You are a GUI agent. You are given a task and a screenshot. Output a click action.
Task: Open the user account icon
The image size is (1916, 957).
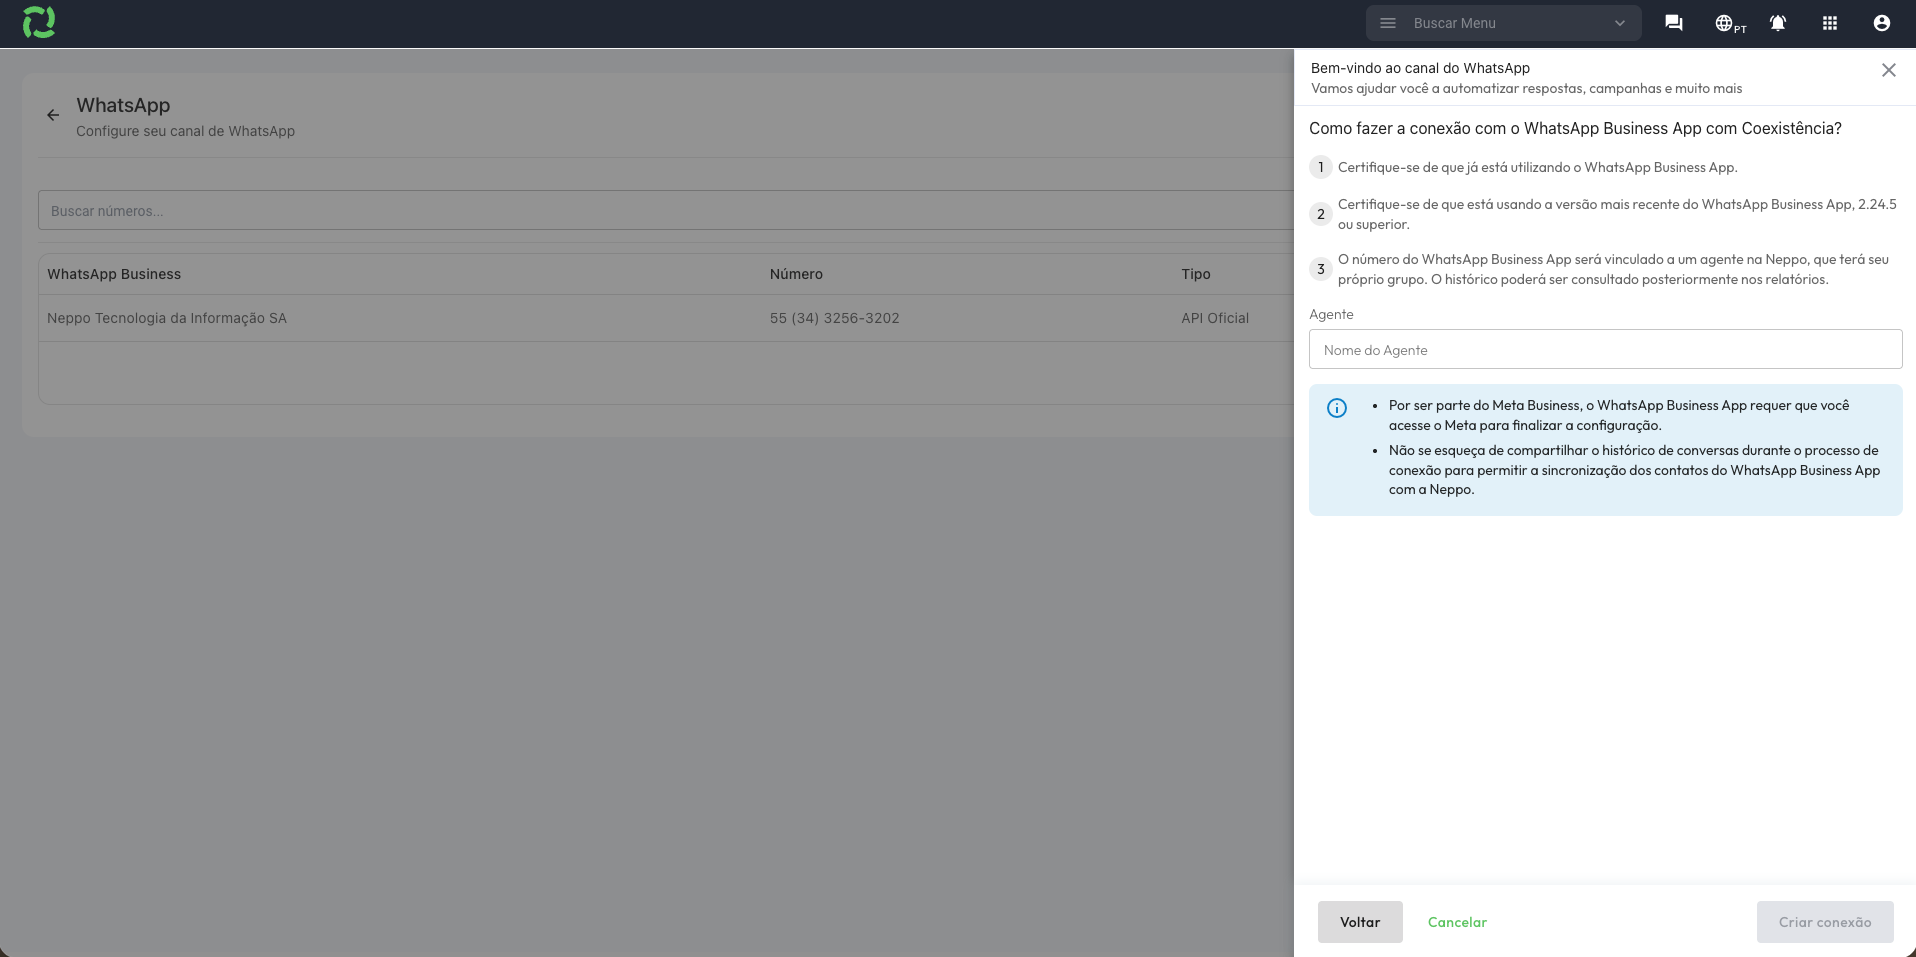1882,23
